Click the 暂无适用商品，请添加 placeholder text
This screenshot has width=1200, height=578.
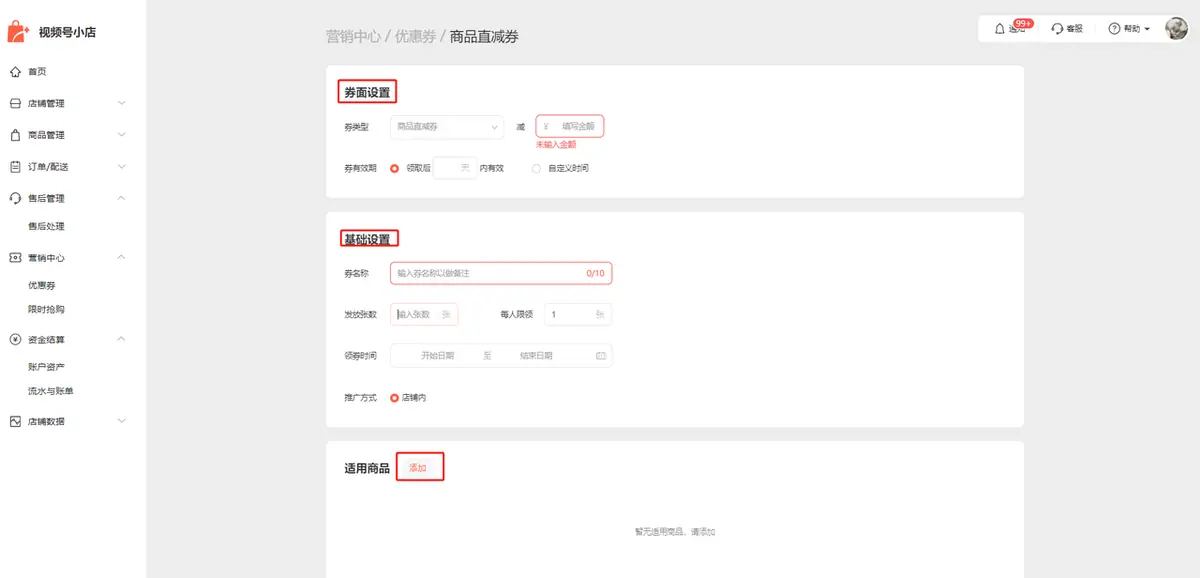[675, 532]
